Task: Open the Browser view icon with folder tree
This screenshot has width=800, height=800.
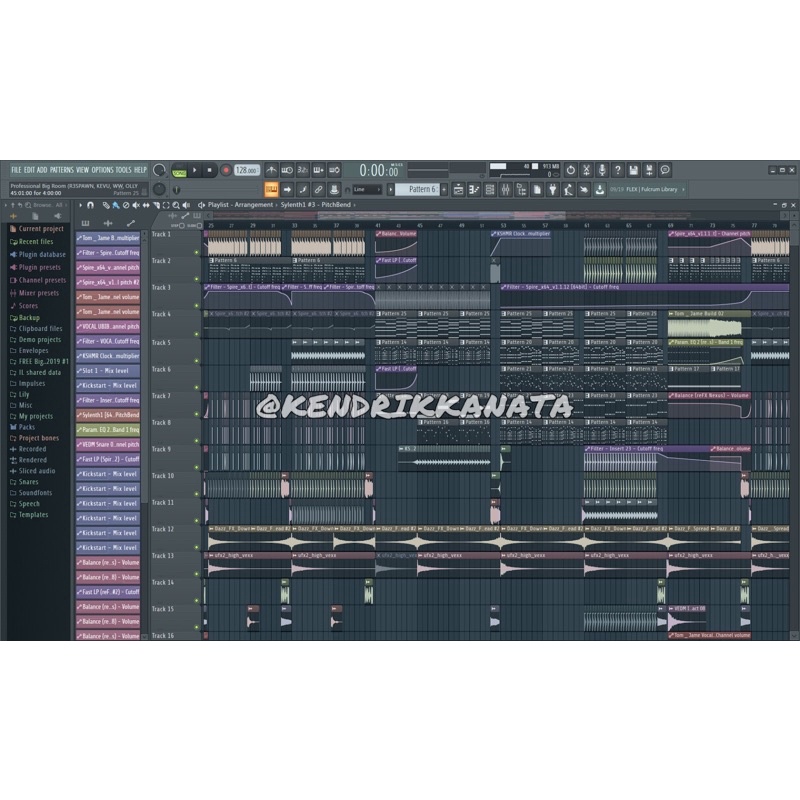Action: click(521, 190)
